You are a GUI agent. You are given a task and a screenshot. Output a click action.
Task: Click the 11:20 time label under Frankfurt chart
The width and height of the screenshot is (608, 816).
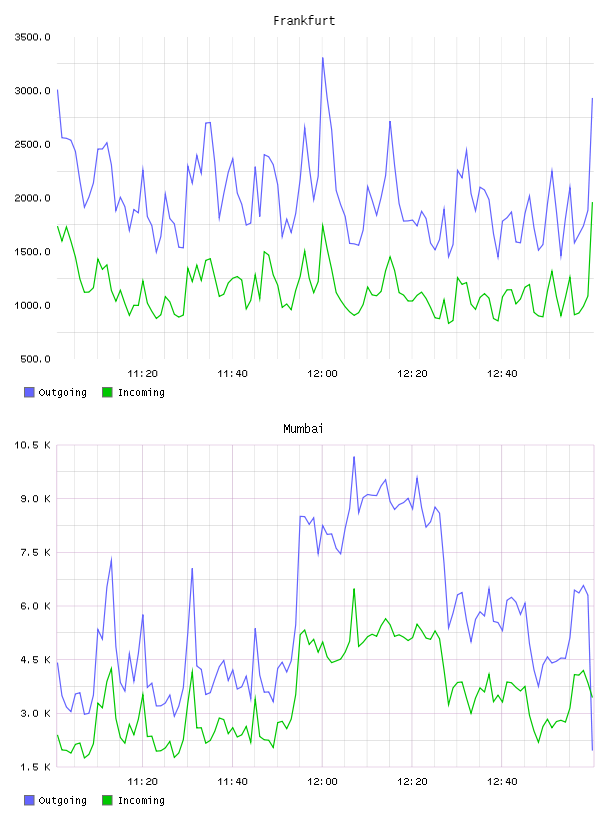[x=142, y=374]
